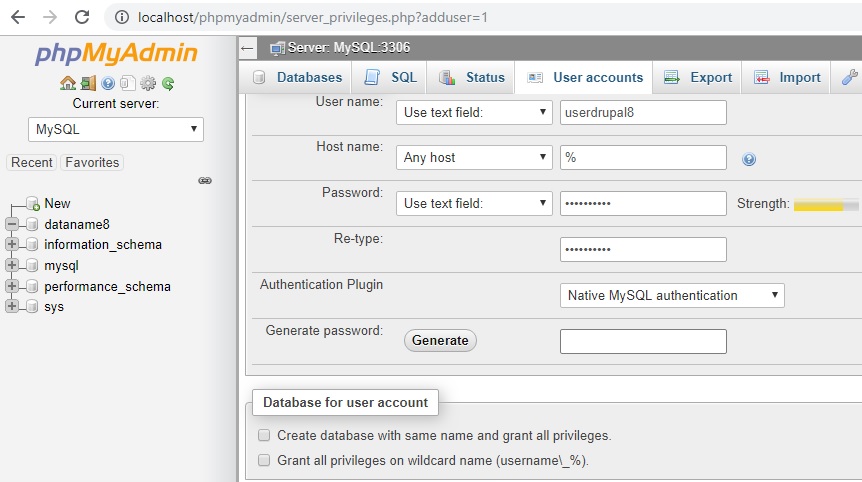Click the browser back arrow
Screen dimensions: 862x482
point(18,18)
